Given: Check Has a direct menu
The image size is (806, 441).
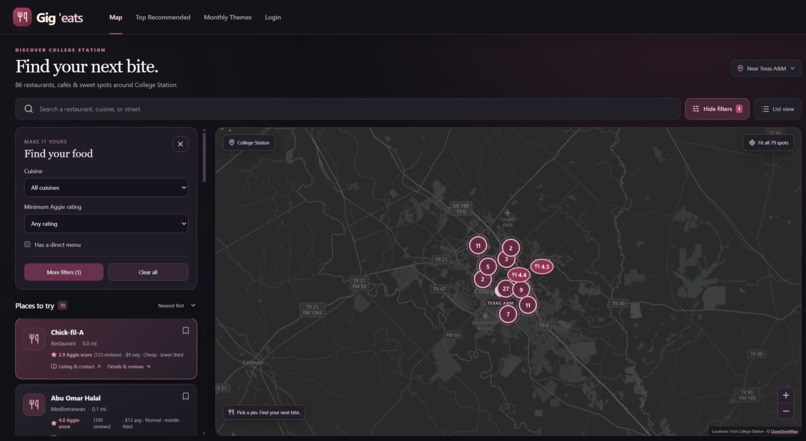Looking at the screenshot, I should (27, 245).
